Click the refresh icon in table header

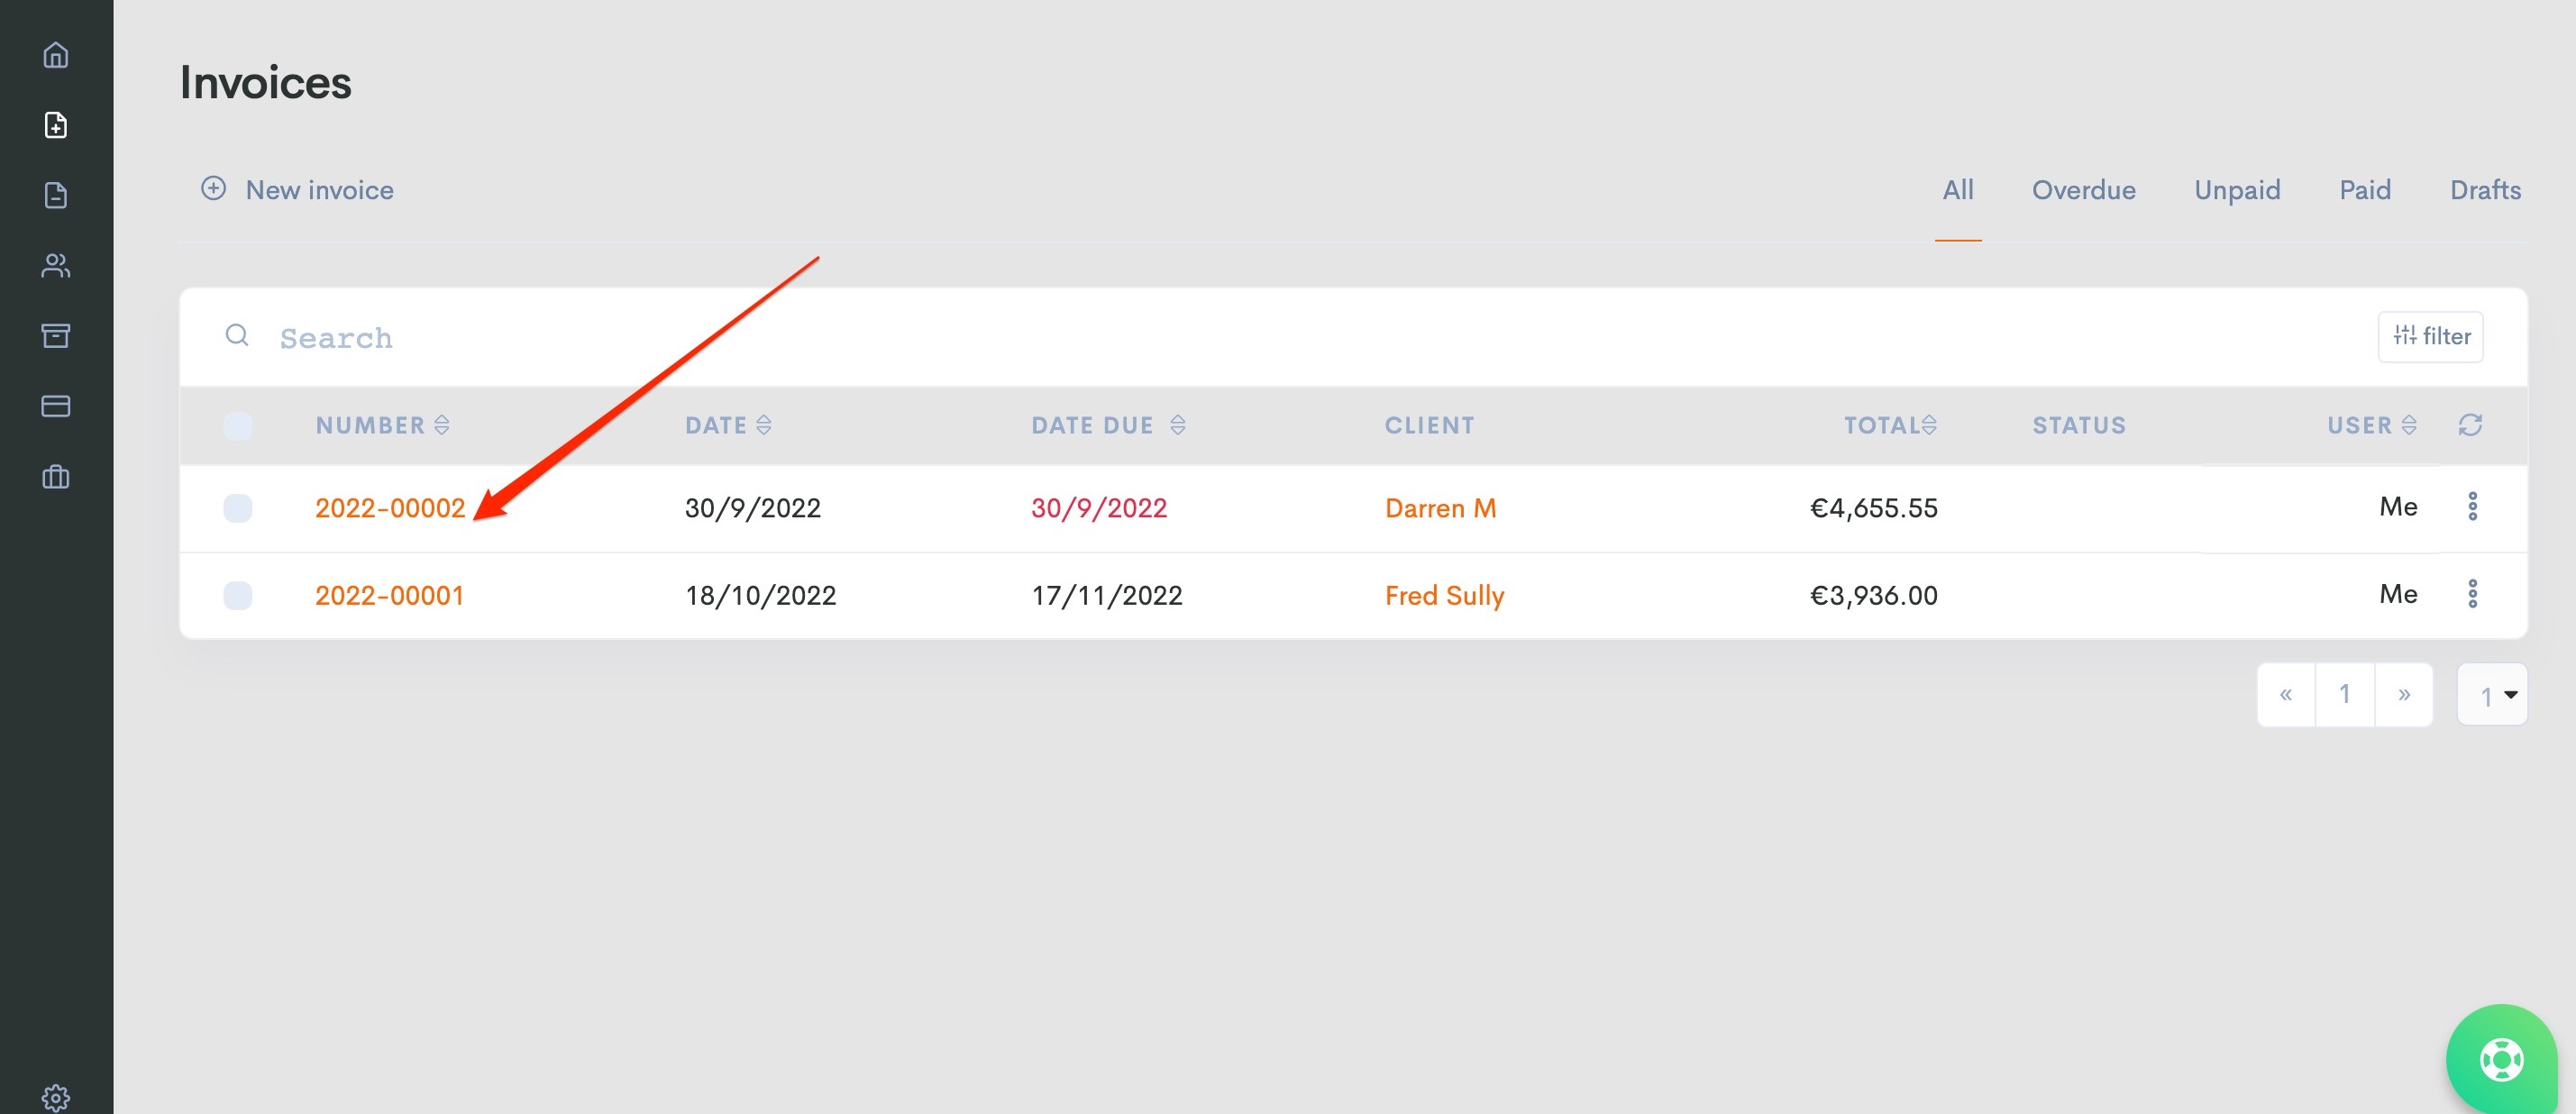[2470, 425]
